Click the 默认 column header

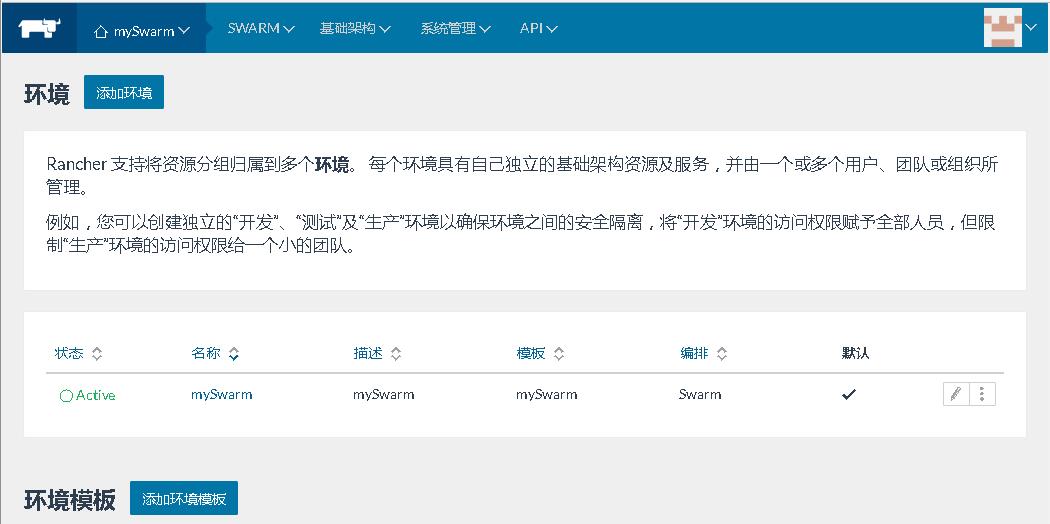tap(855, 353)
